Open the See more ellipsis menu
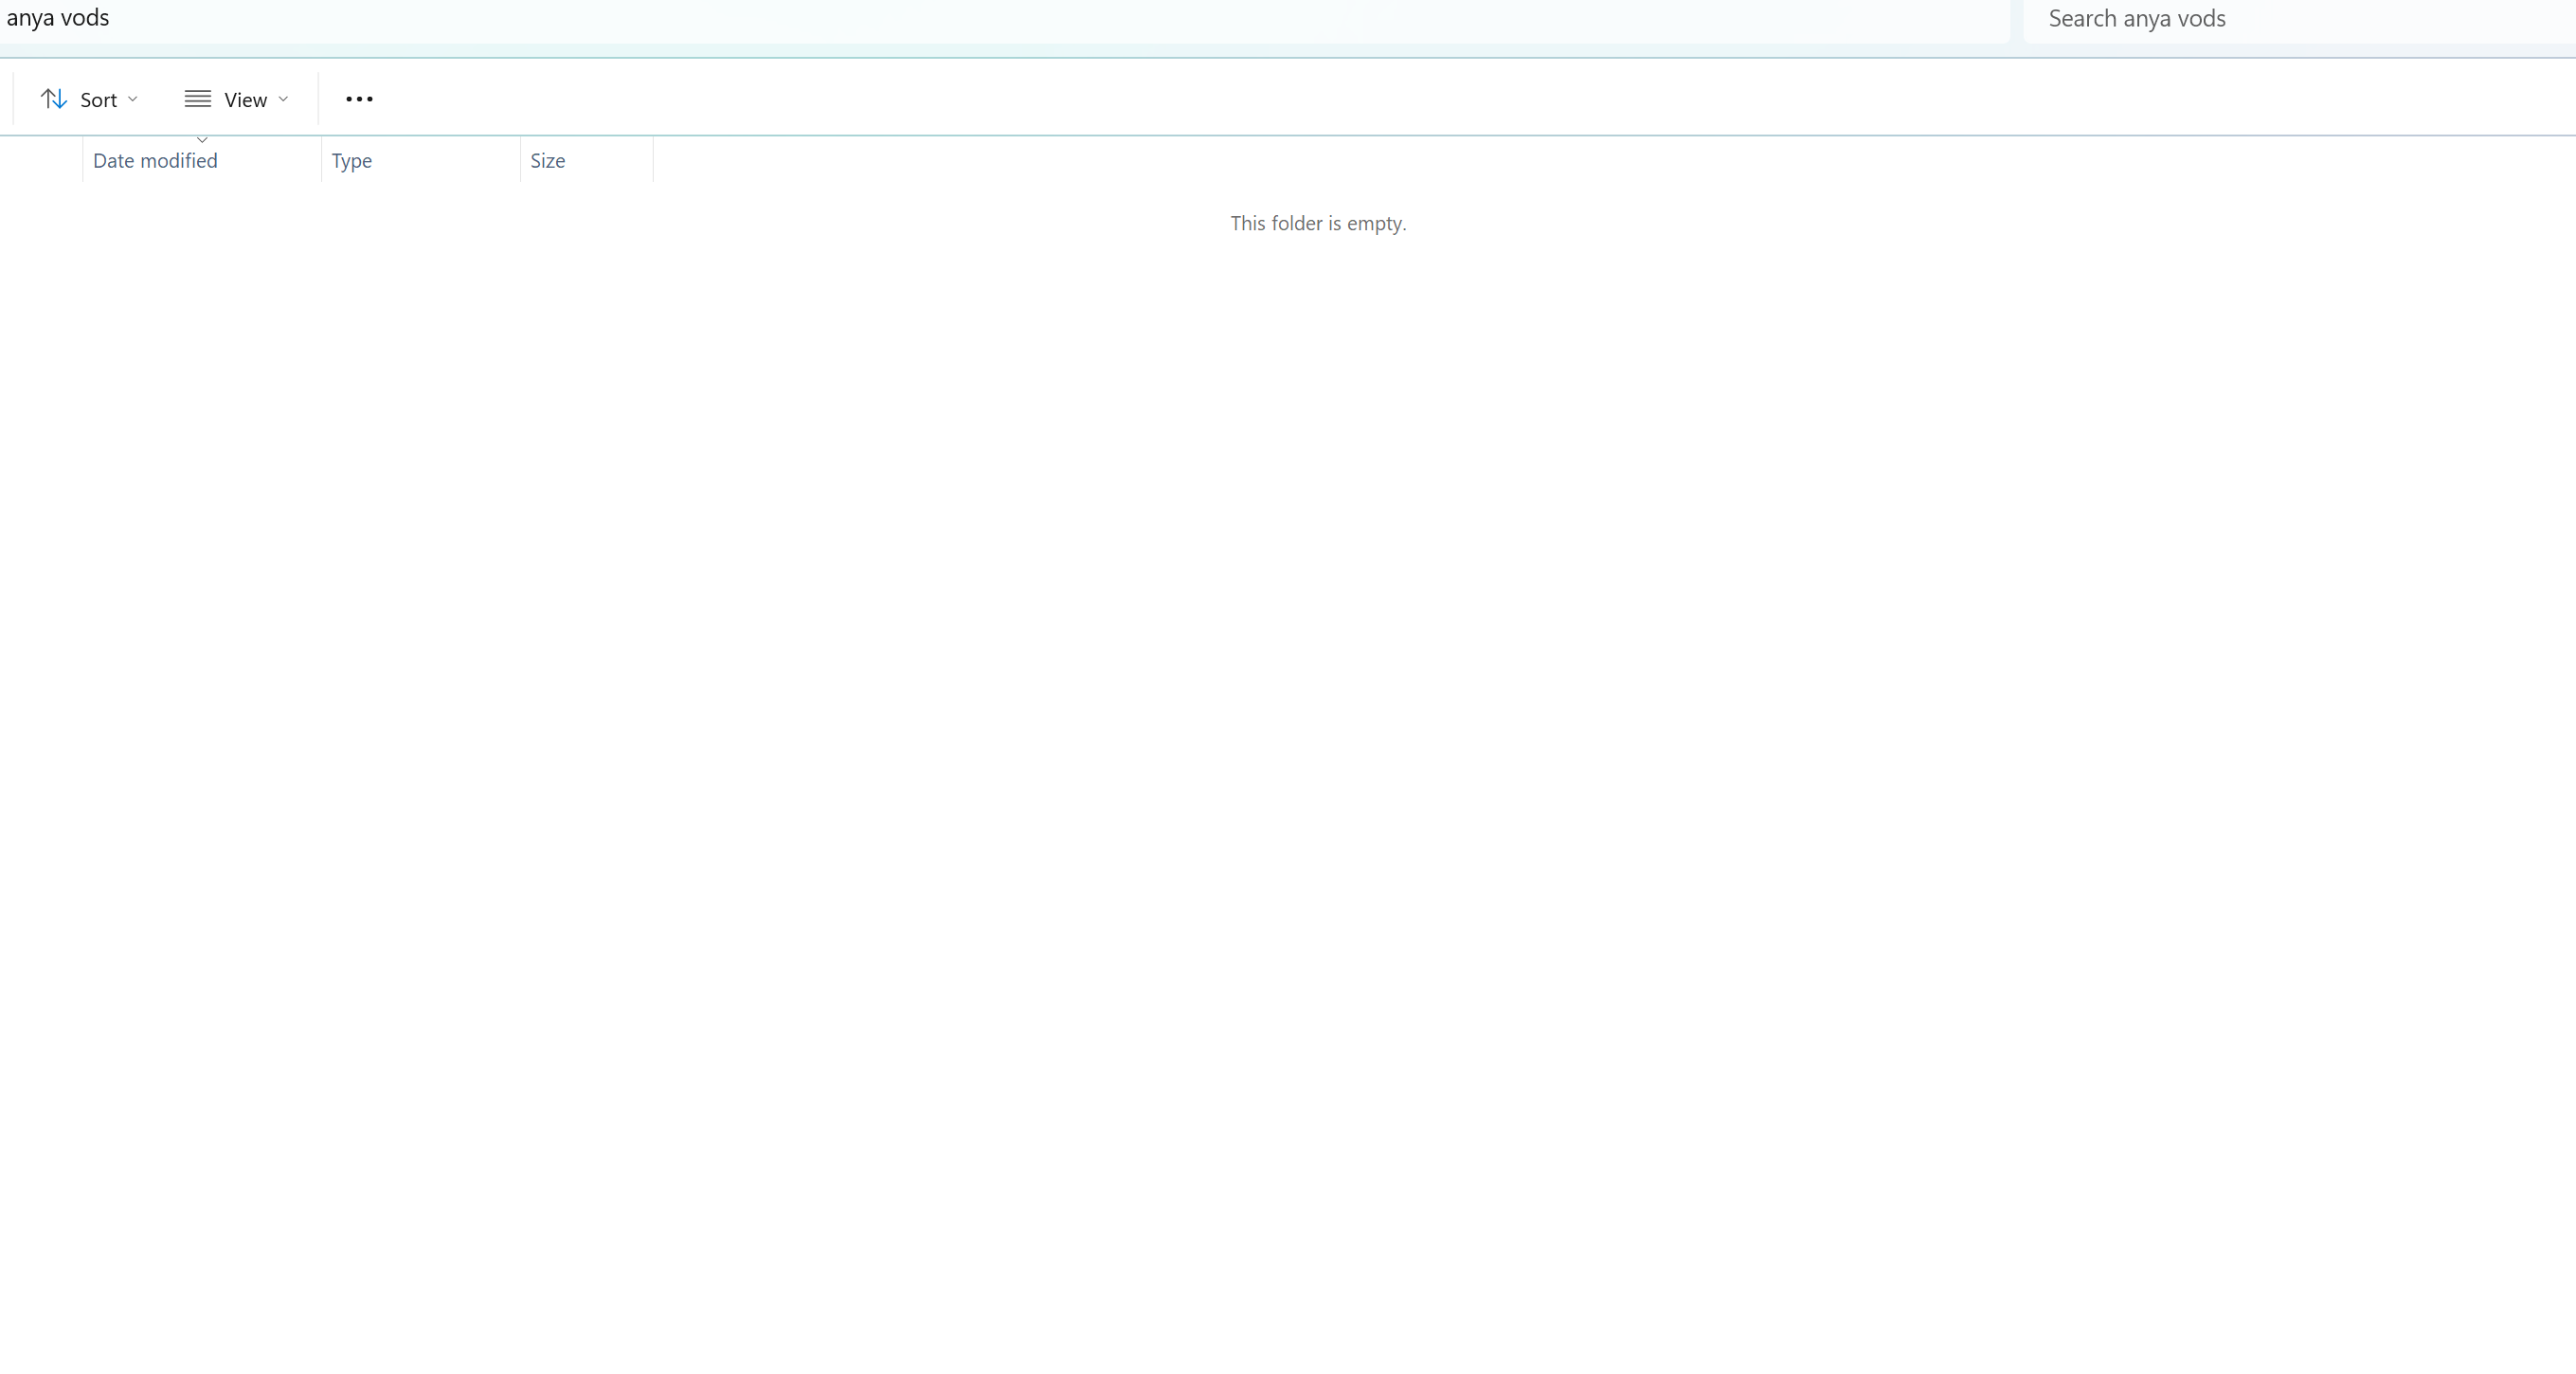 (x=359, y=99)
